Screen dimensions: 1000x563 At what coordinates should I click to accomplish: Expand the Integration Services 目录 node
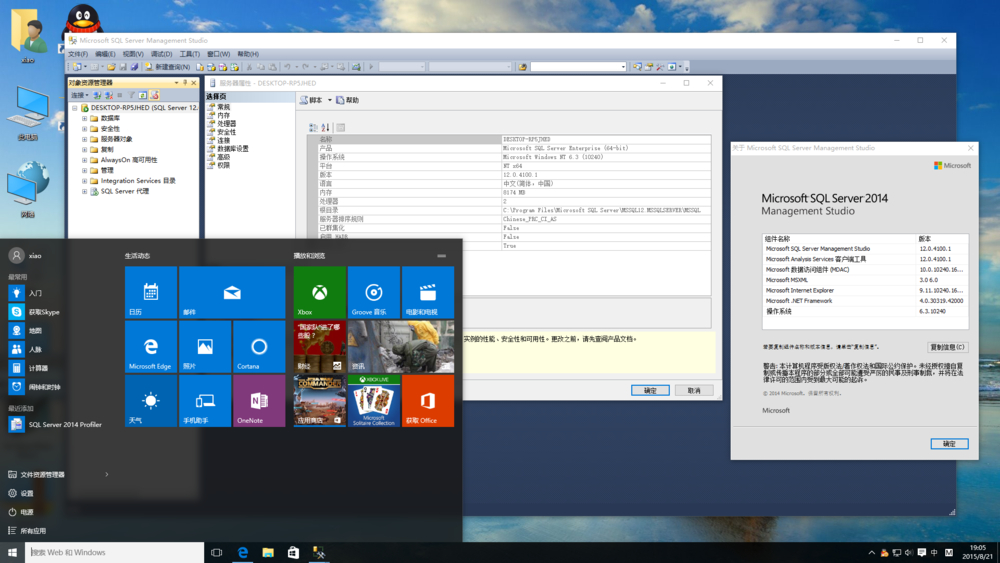[84, 181]
